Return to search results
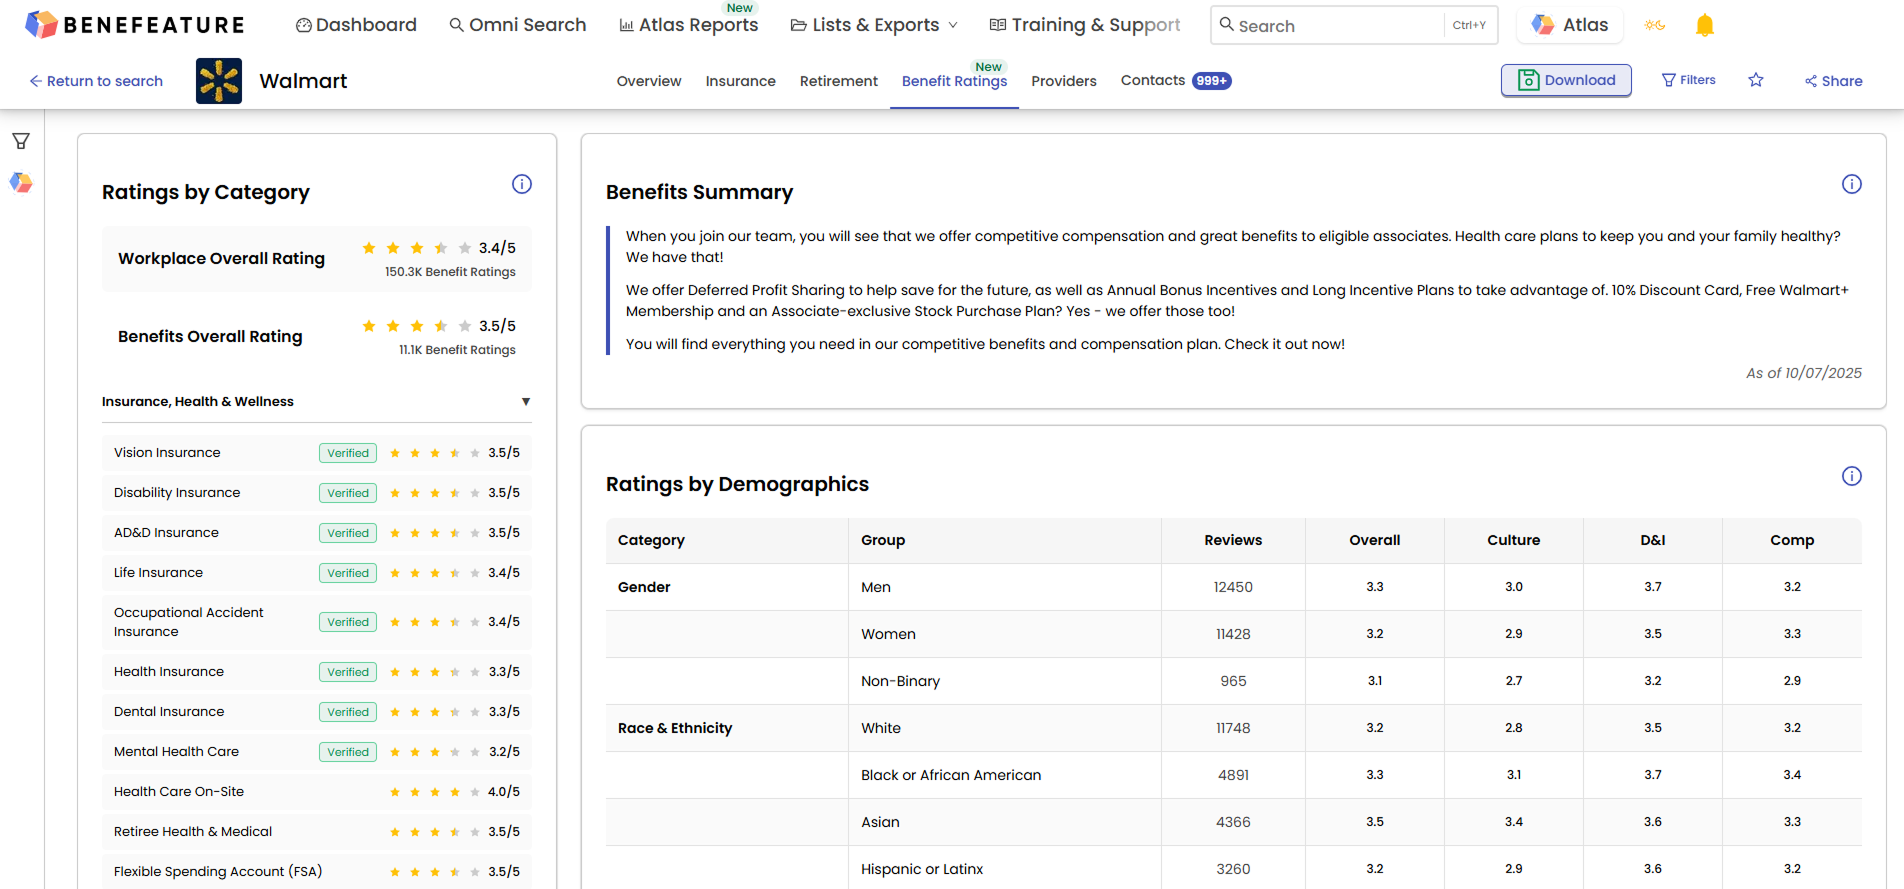 [x=96, y=81]
